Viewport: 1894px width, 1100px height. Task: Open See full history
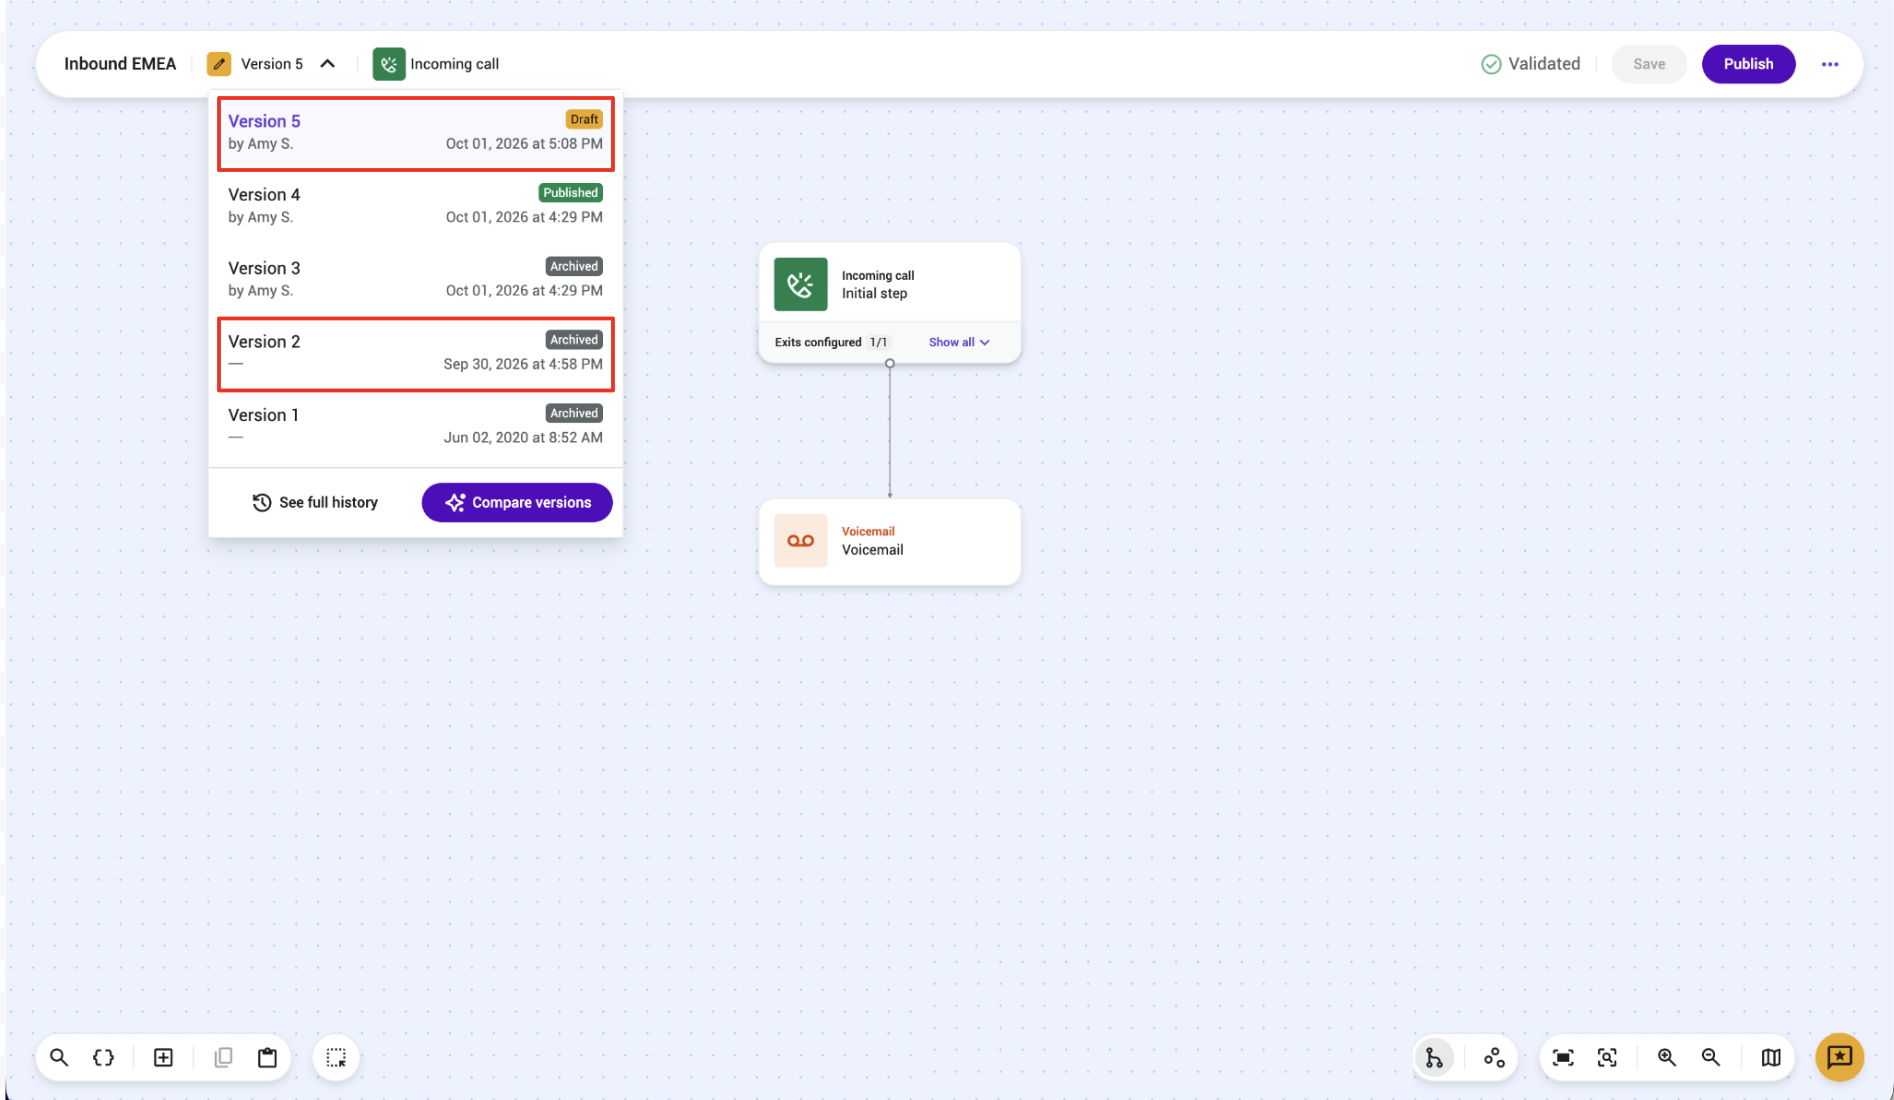tap(315, 502)
